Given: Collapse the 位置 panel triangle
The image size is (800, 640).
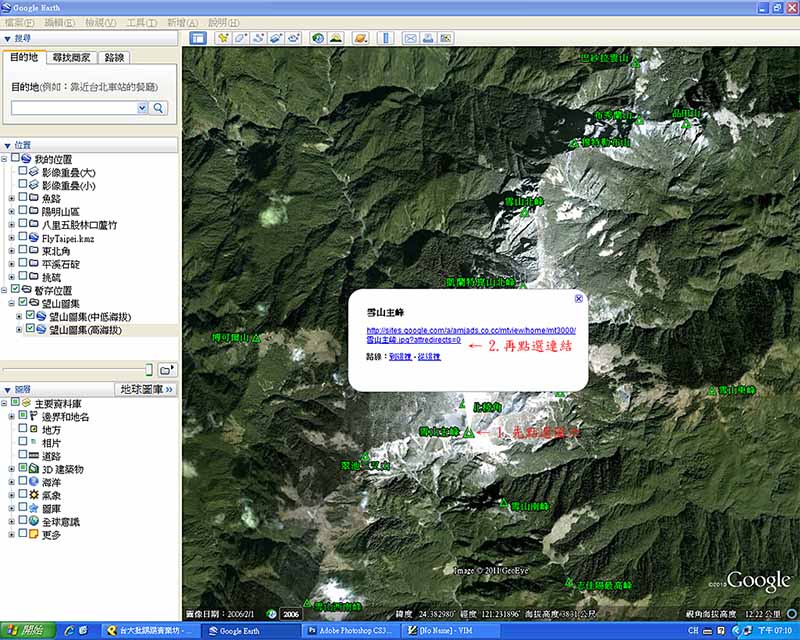Looking at the screenshot, I should 7,145.
